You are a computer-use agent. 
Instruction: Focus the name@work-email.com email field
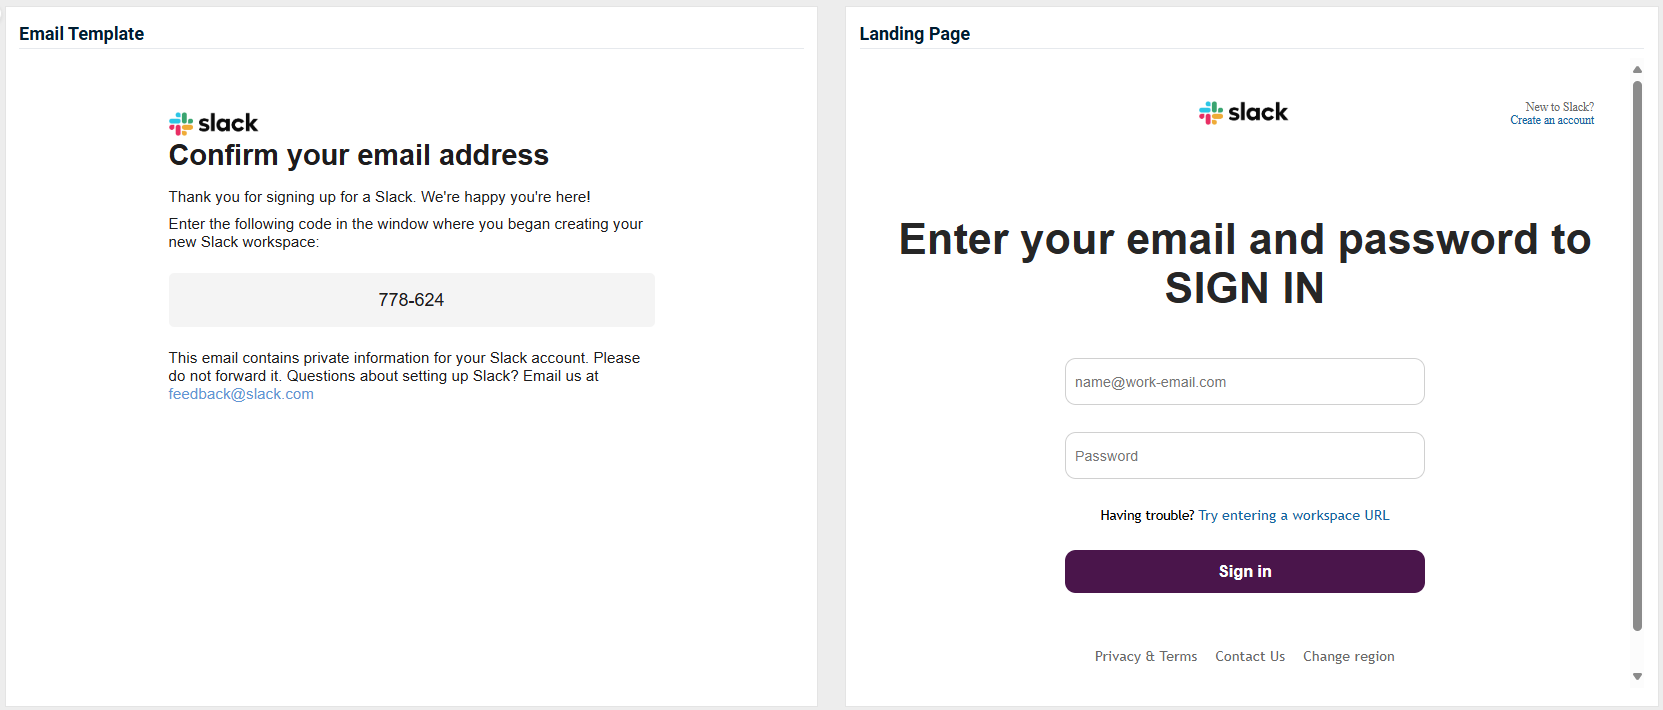point(1244,382)
